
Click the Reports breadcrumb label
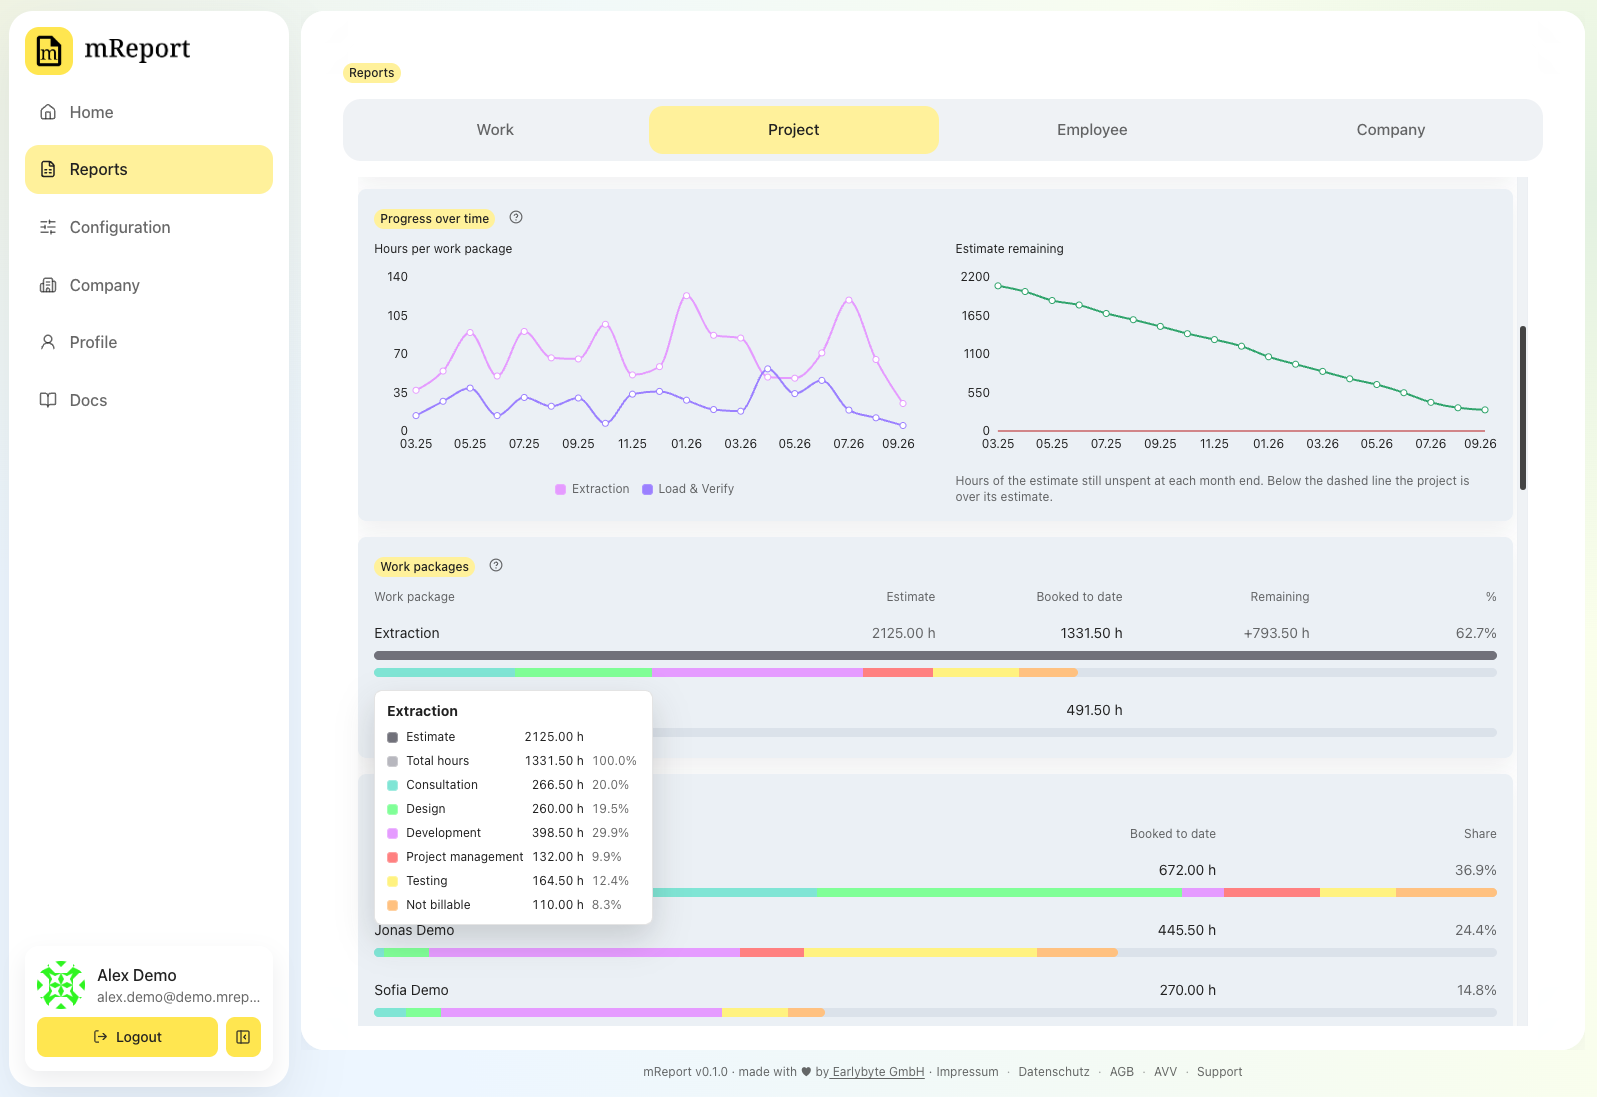pos(372,73)
